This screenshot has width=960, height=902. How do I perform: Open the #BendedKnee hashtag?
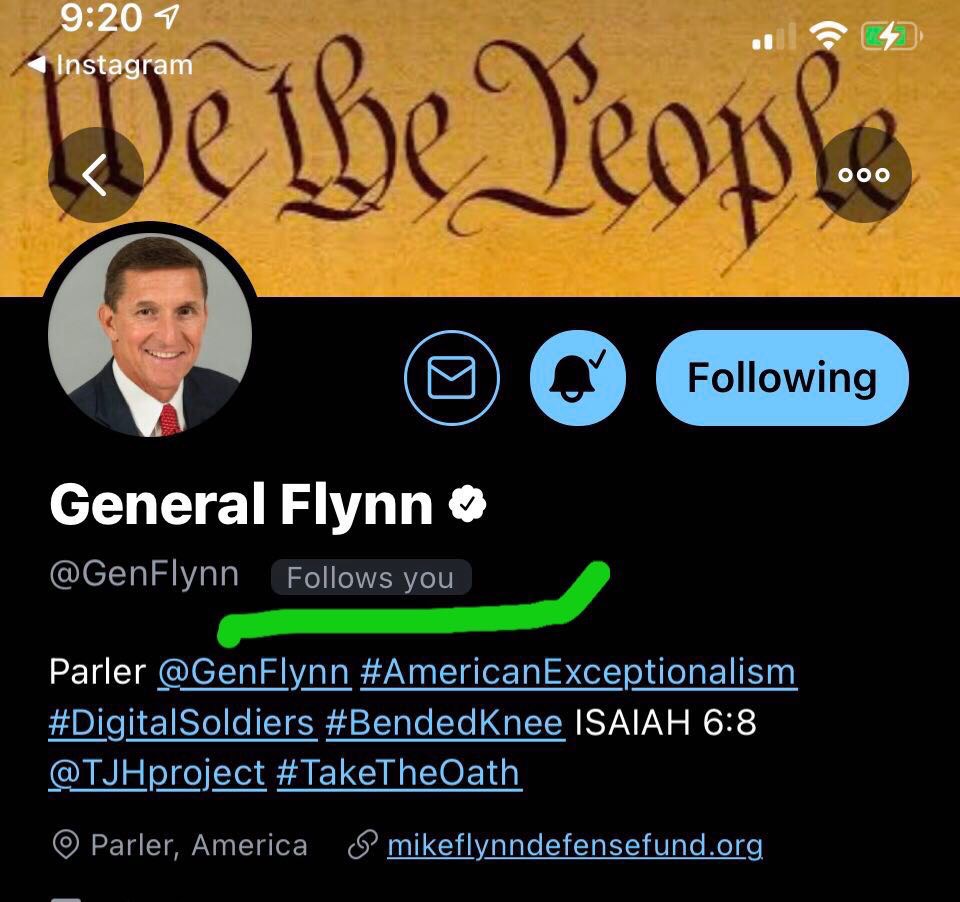pyautogui.click(x=445, y=722)
